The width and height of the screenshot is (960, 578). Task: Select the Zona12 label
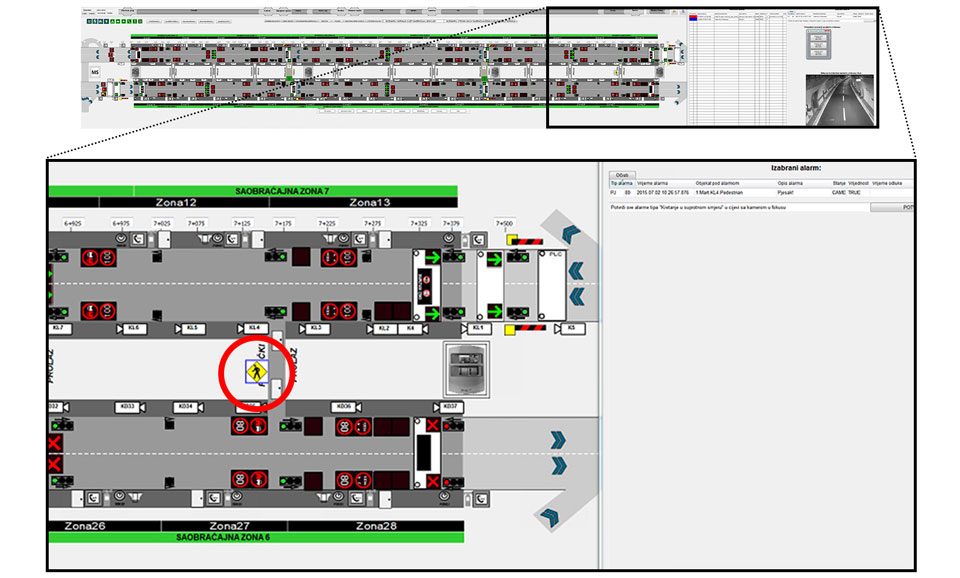pyautogui.click(x=176, y=203)
